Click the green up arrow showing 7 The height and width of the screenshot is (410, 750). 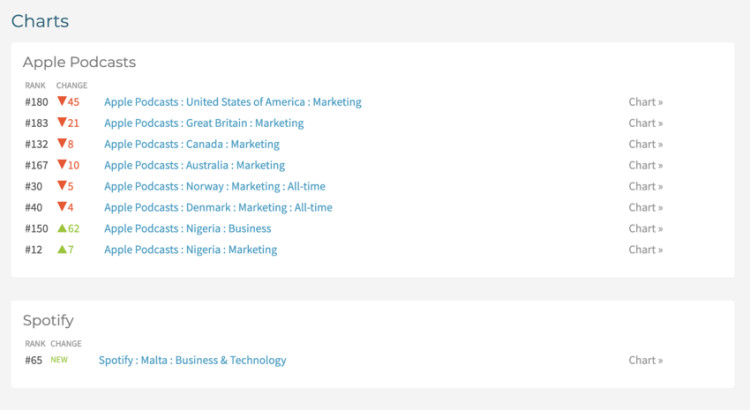(x=62, y=249)
